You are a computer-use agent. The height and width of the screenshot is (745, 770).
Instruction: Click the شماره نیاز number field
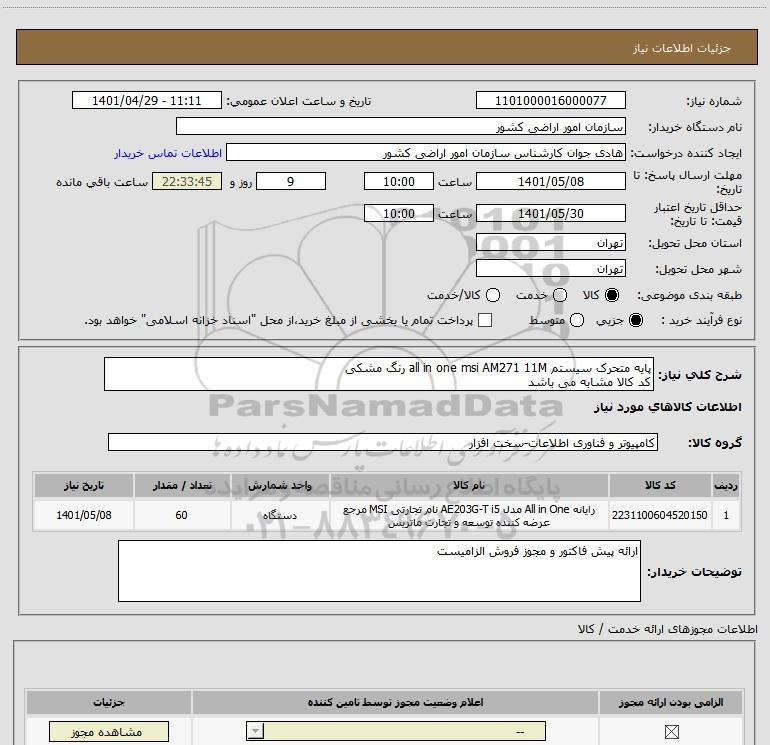(x=550, y=100)
